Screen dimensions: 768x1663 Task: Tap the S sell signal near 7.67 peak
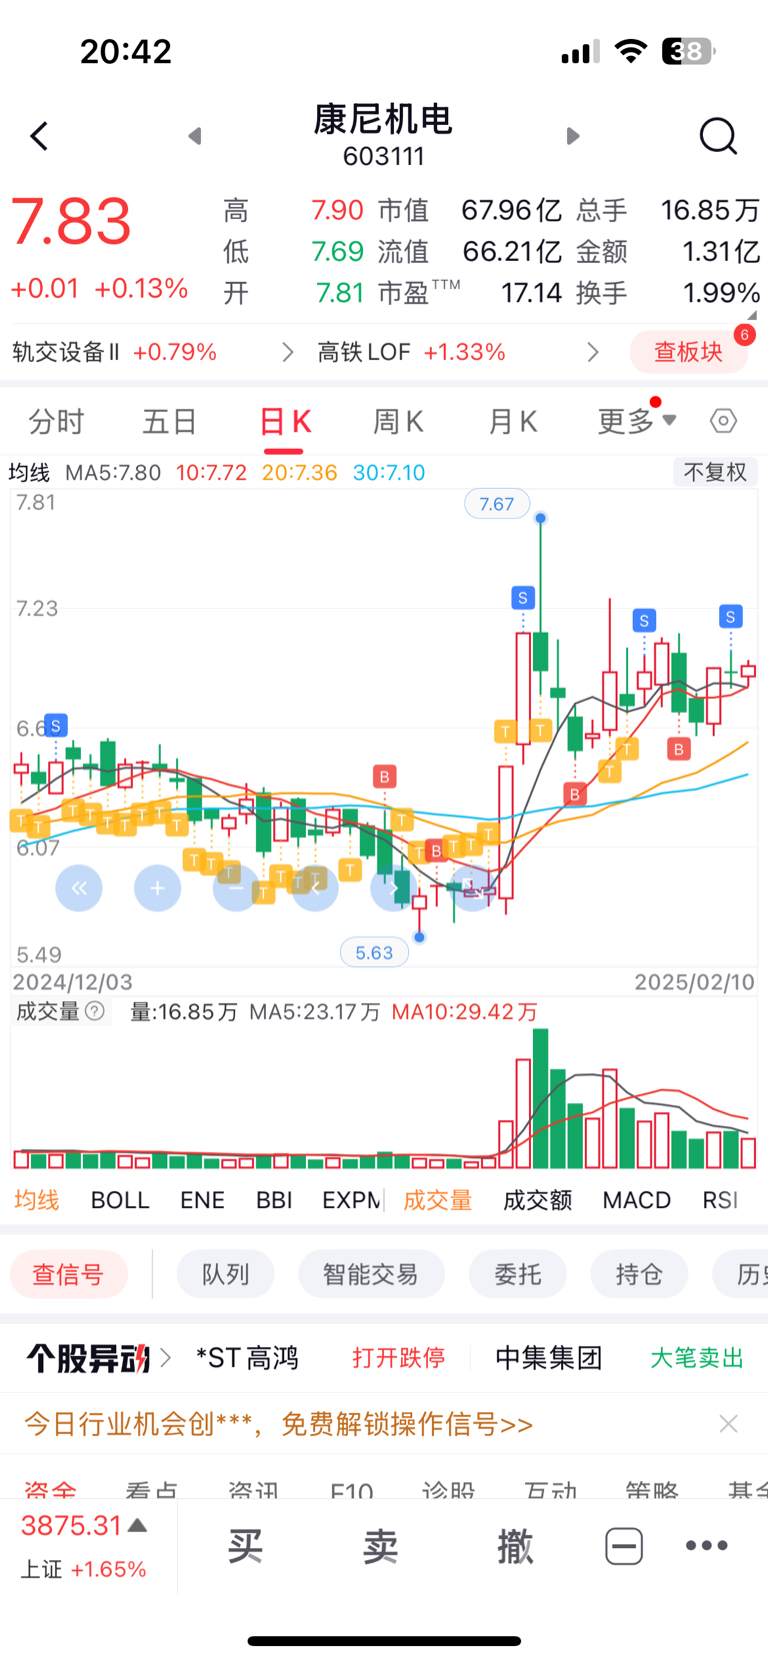[x=523, y=598]
